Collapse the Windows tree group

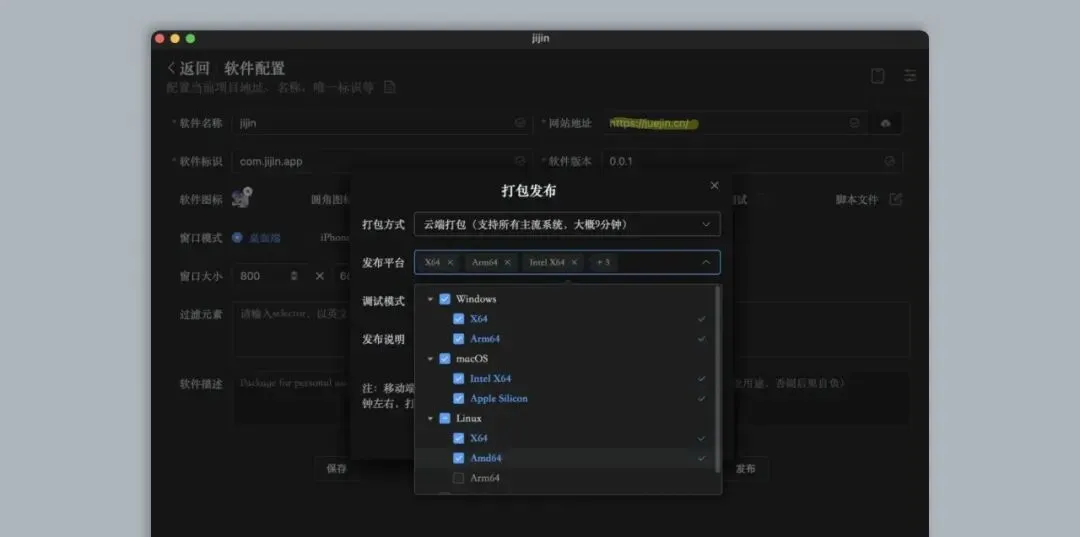click(430, 299)
